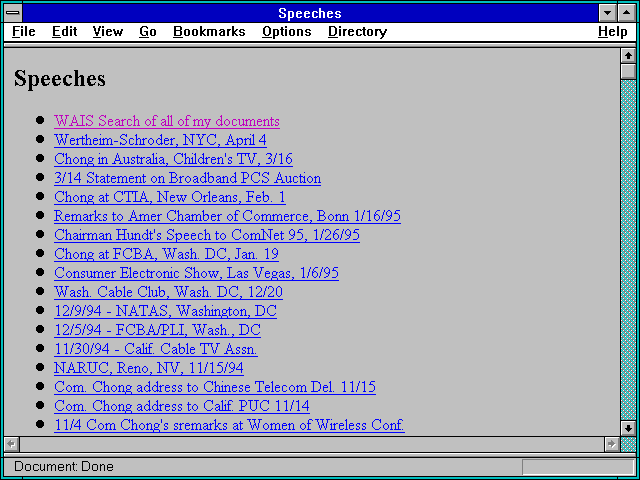
Task: Click the status bar progress indicator box
Action: click(578, 467)
